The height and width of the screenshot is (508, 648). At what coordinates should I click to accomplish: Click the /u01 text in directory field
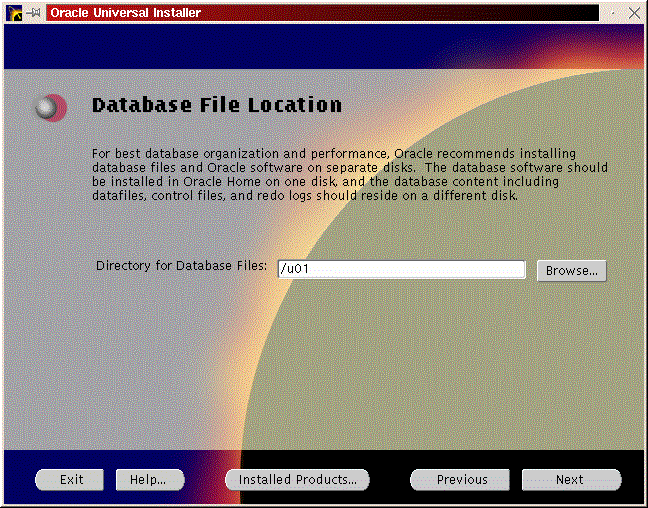point(293,270)
